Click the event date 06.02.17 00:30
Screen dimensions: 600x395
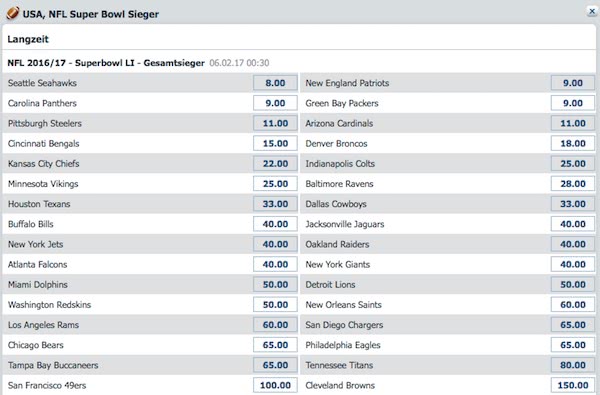pos(239,63)
